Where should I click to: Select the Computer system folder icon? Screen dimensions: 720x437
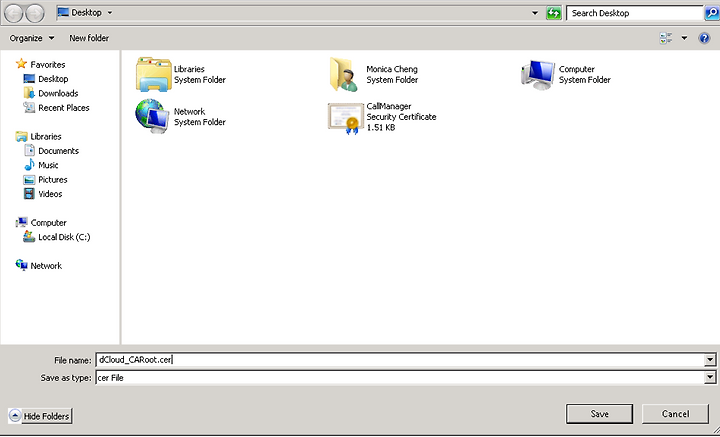(x=537, y=74)
